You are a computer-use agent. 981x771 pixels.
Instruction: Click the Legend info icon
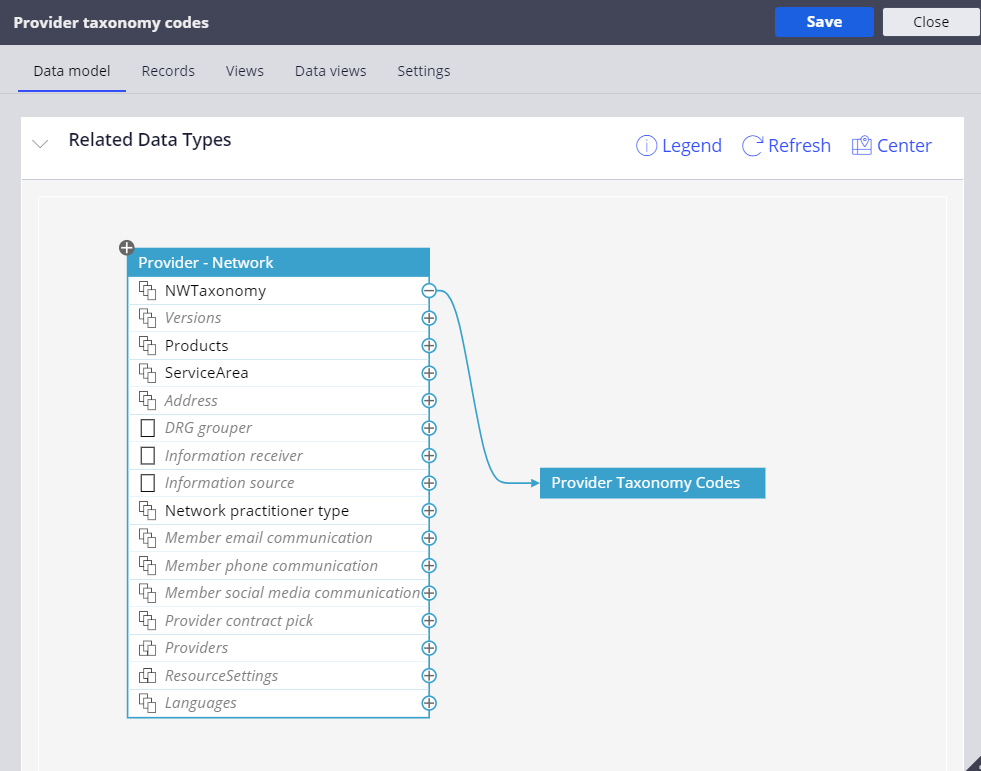point(647,146)
